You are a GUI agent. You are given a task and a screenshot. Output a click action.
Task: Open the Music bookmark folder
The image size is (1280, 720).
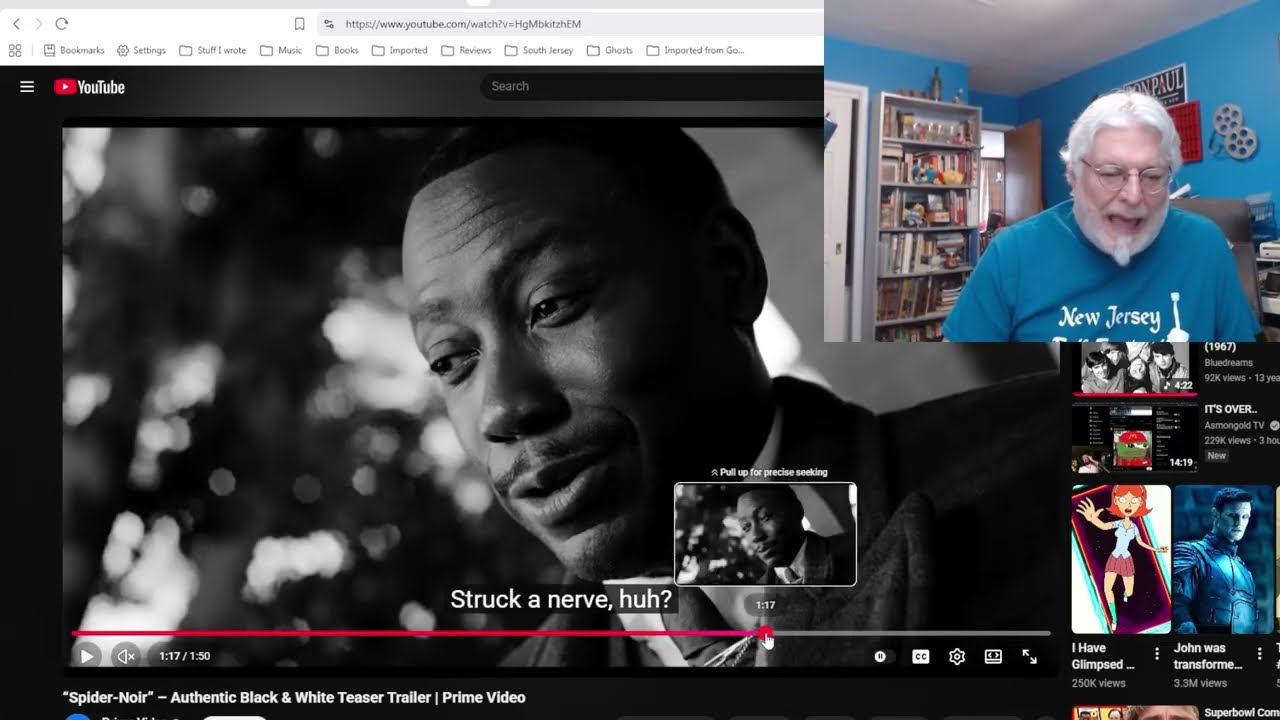click(281, 50)
